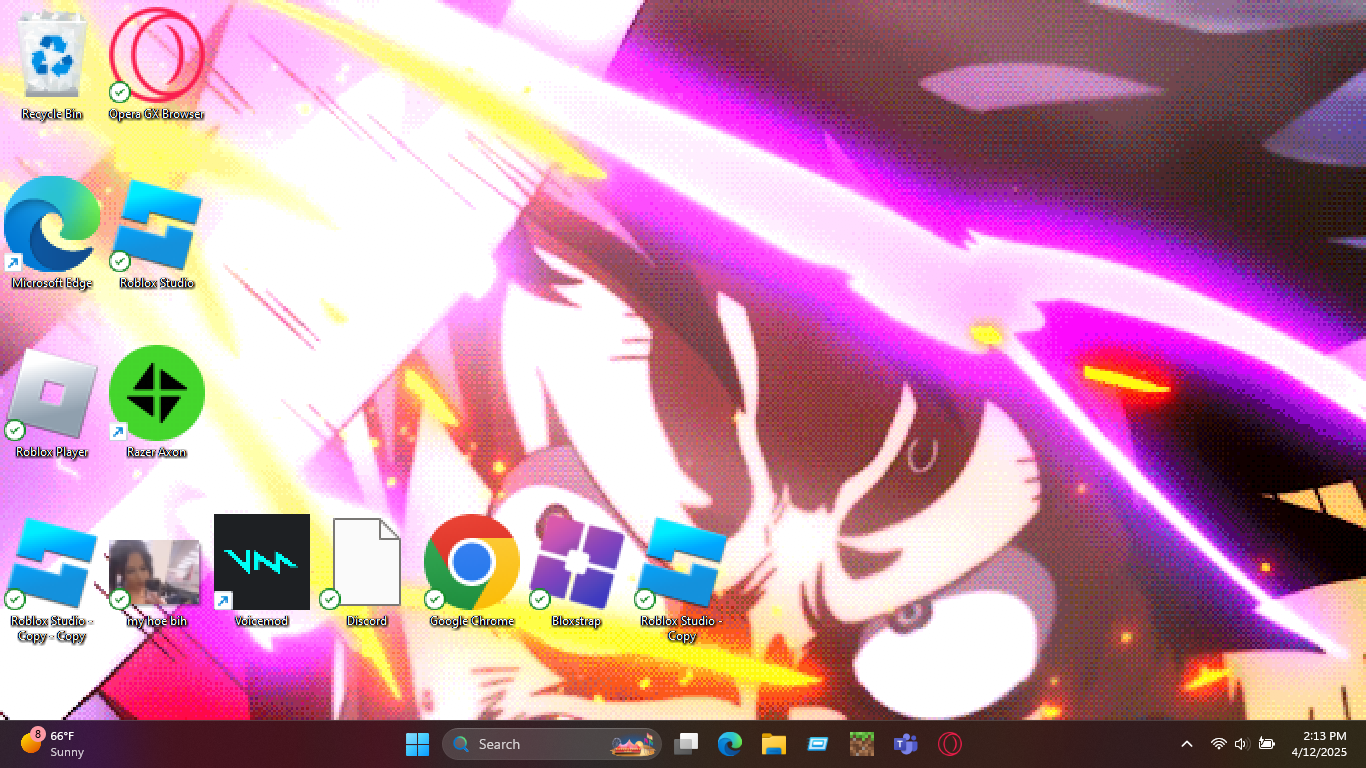Open File Explorer from the taskbar
The height and width of the screenshot is (768, 1366).
[x=774, y=744]
